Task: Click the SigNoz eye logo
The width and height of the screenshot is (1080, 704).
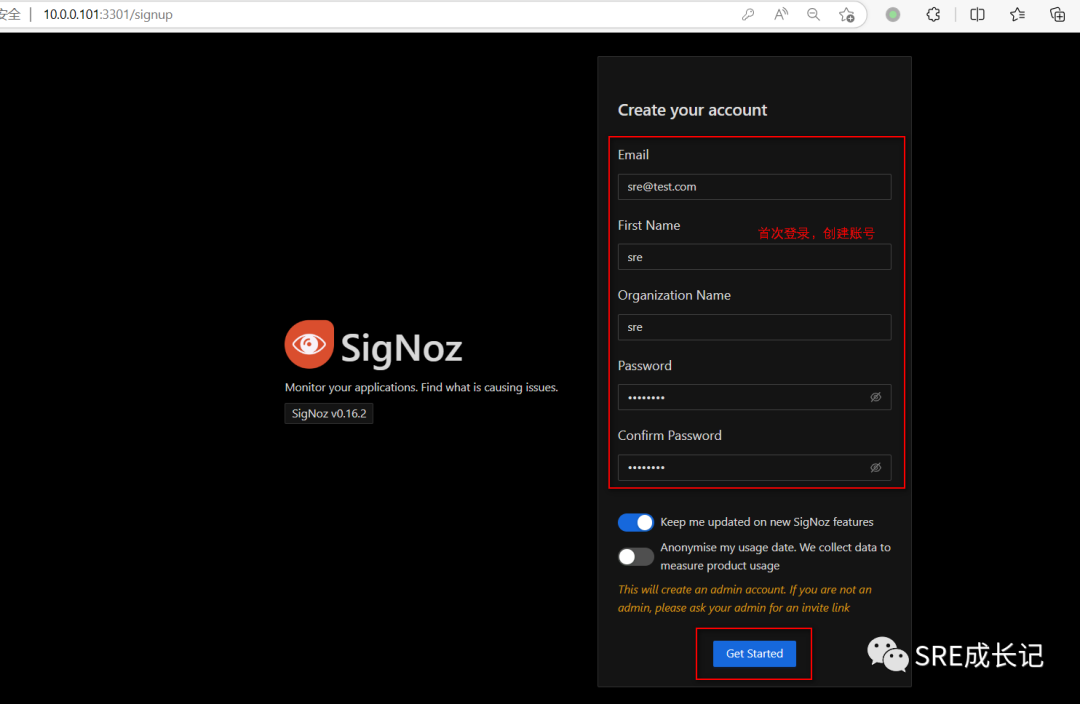Action: 309,344
